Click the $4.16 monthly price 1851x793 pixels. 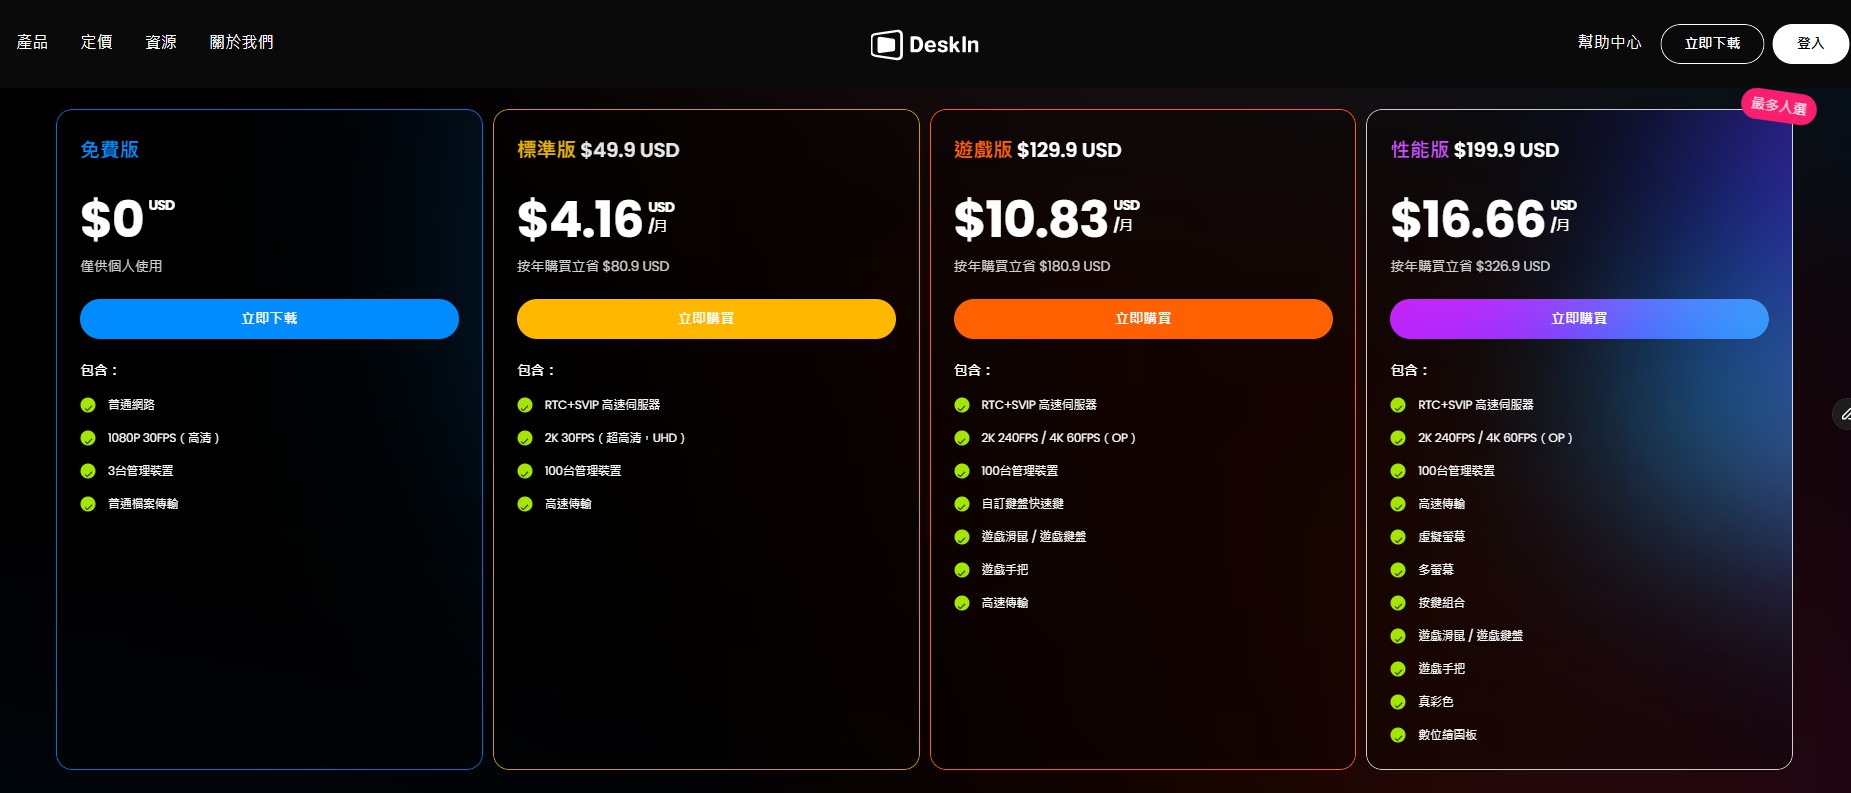580,219
